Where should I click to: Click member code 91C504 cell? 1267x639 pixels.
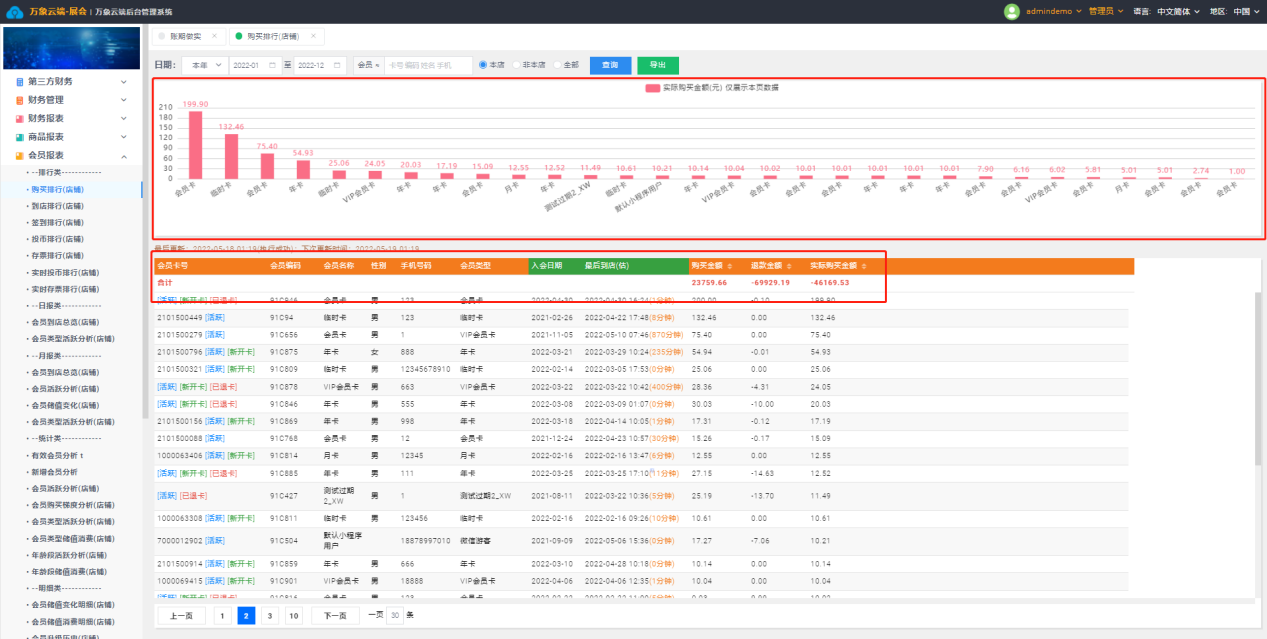[284, 540]
